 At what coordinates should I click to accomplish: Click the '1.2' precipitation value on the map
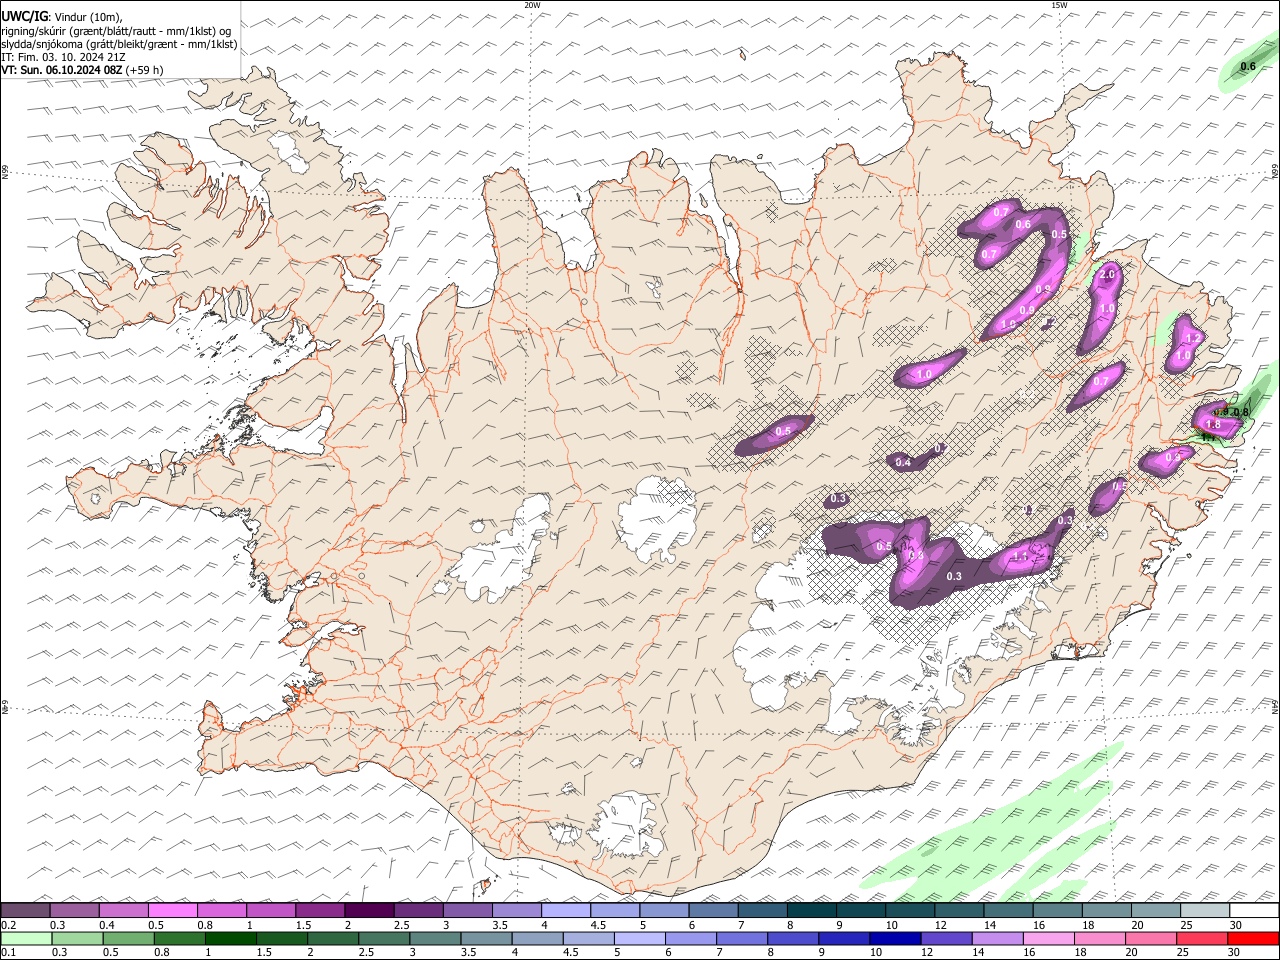point(1192,339)
